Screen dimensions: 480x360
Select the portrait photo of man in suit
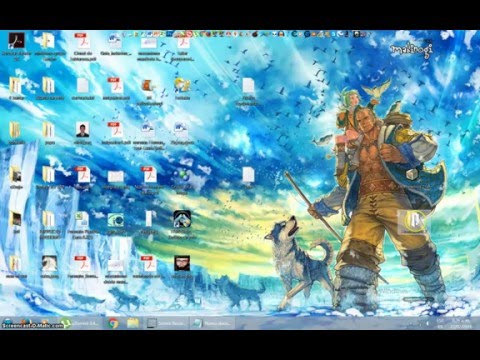click(82, 130)
